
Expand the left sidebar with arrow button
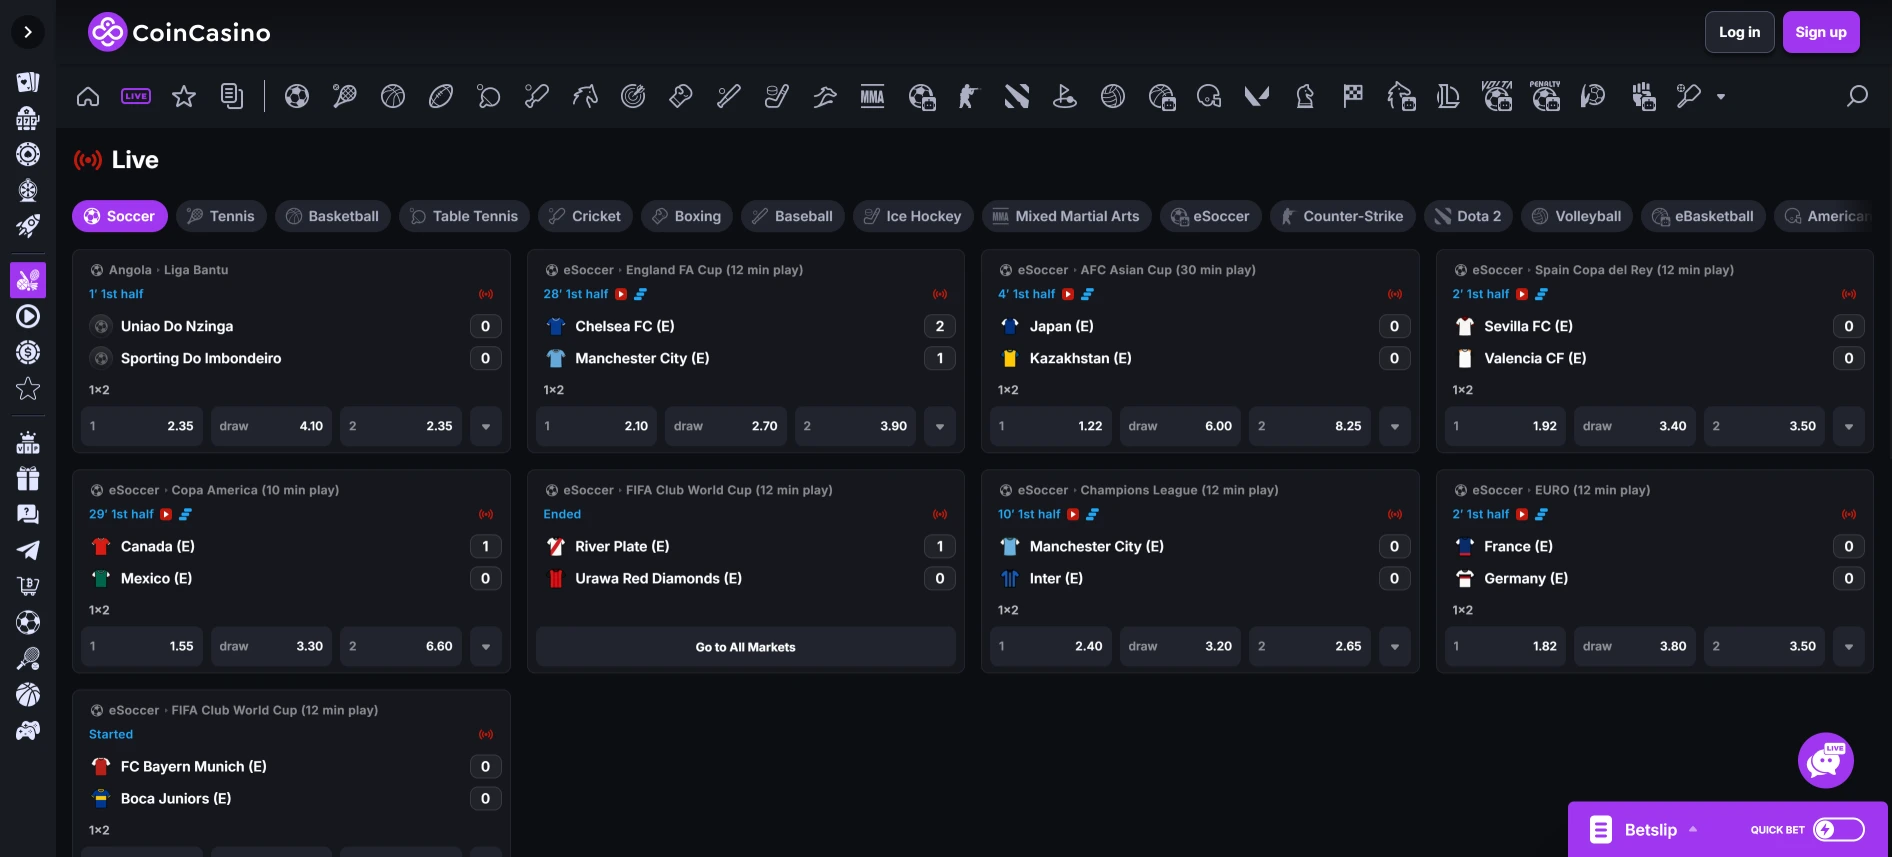[x=28, y=32]
